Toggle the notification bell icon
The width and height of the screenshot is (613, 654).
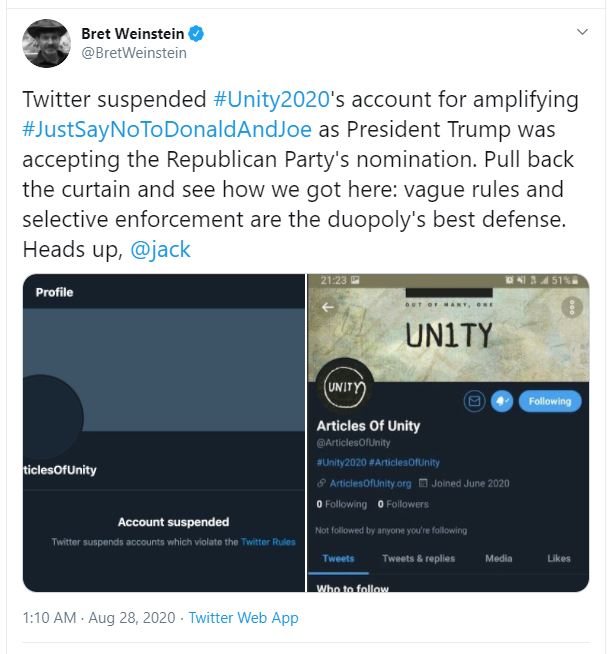[500, 401]
